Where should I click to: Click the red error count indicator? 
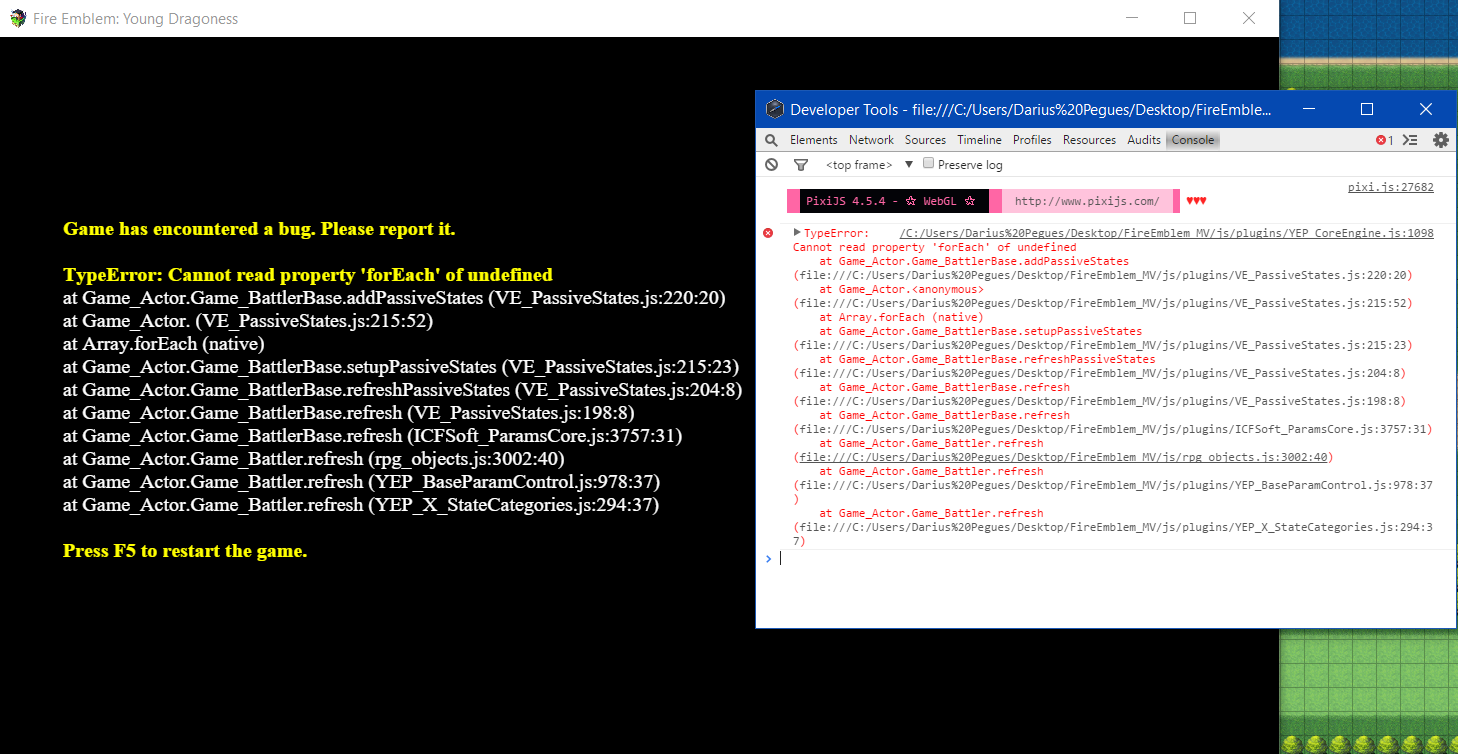pyautogui.click(x=1385, y=140)
